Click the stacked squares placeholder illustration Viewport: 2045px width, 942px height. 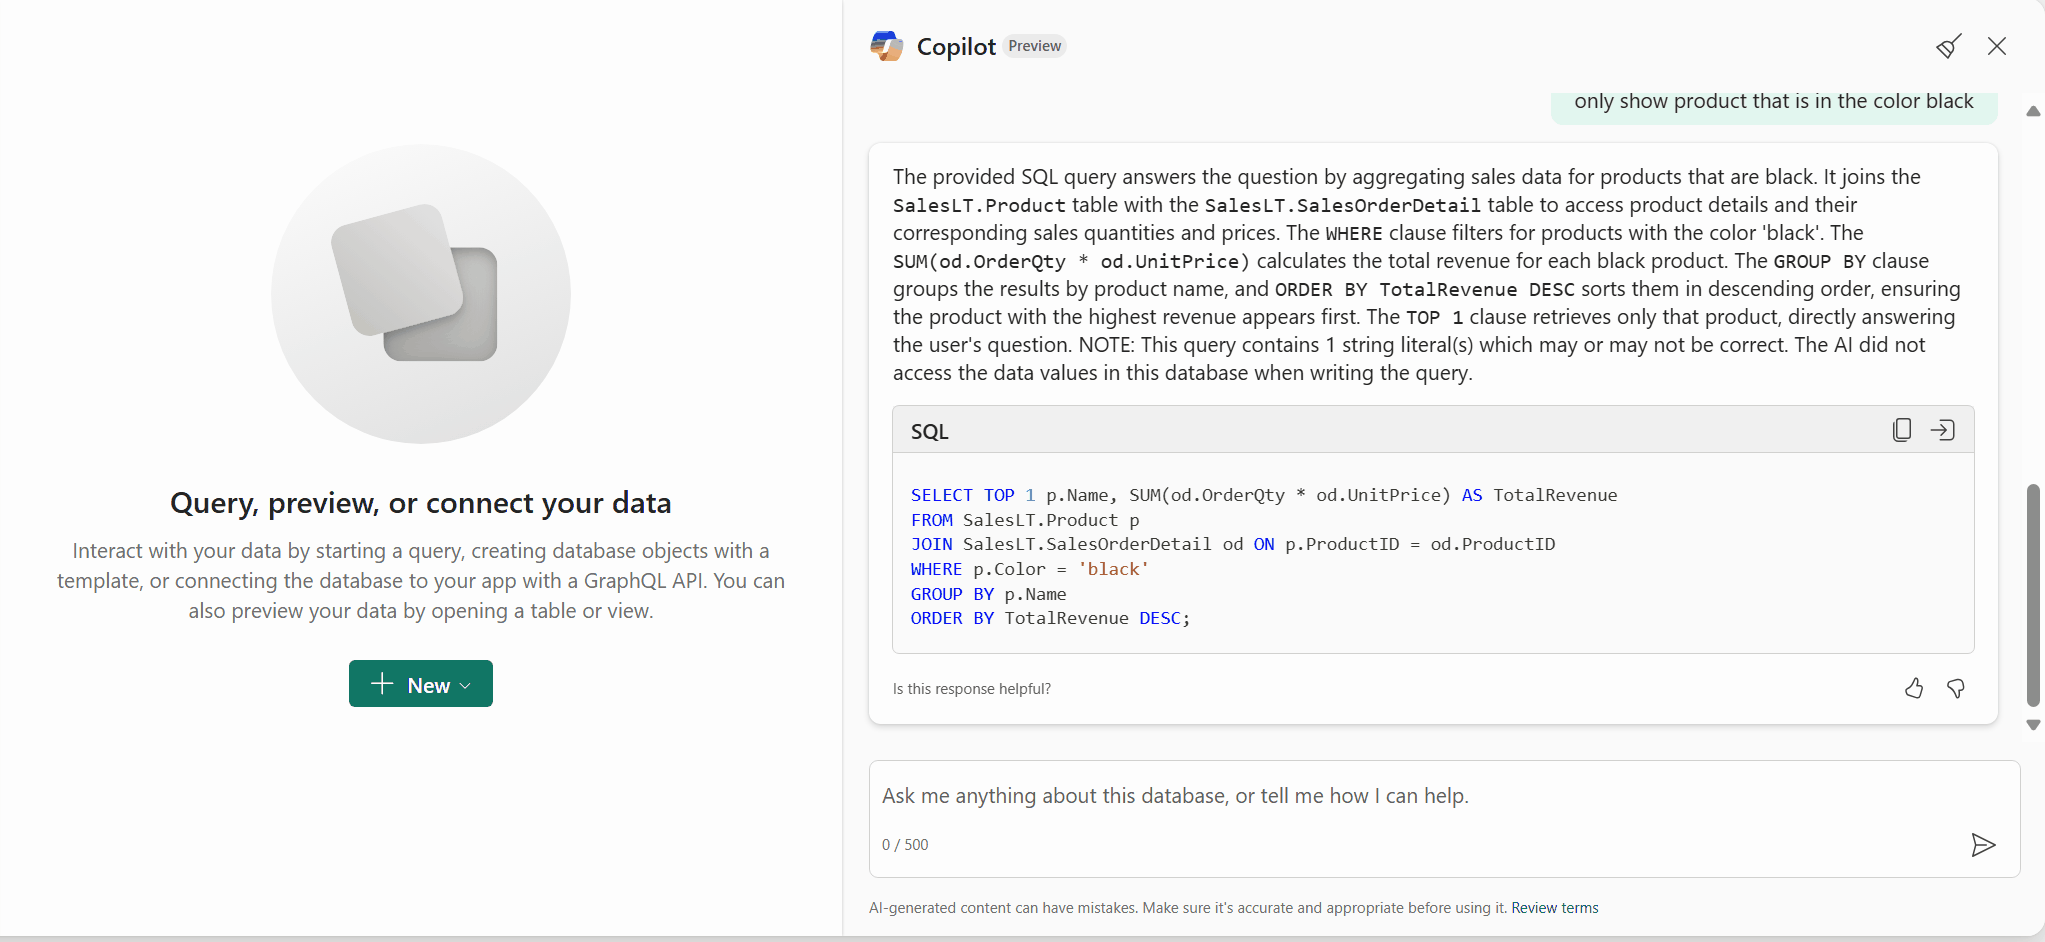coord(420,294)
